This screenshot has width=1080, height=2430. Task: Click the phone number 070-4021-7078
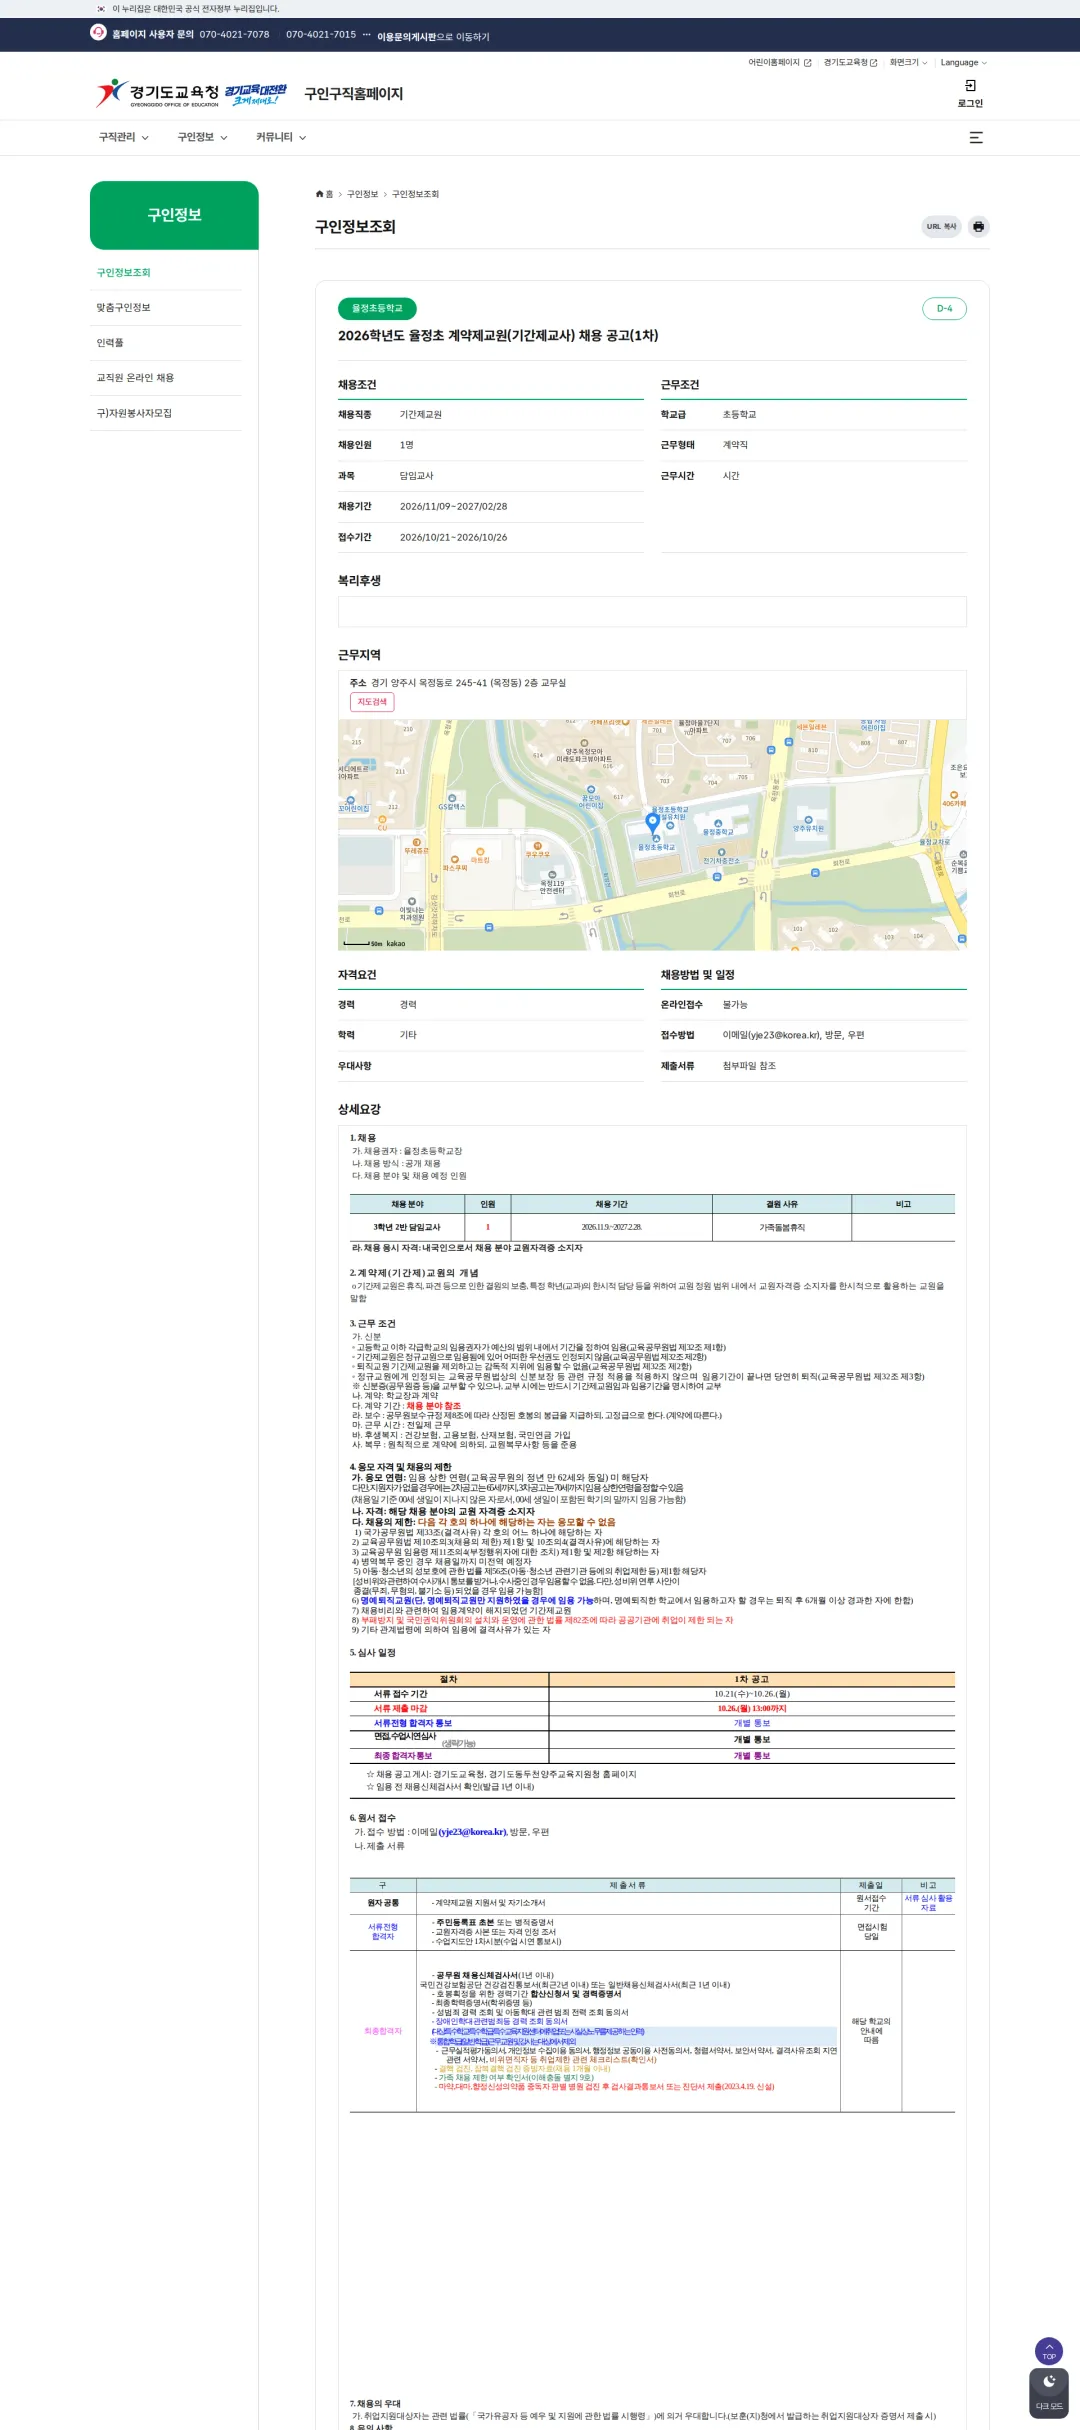(234, 34)
